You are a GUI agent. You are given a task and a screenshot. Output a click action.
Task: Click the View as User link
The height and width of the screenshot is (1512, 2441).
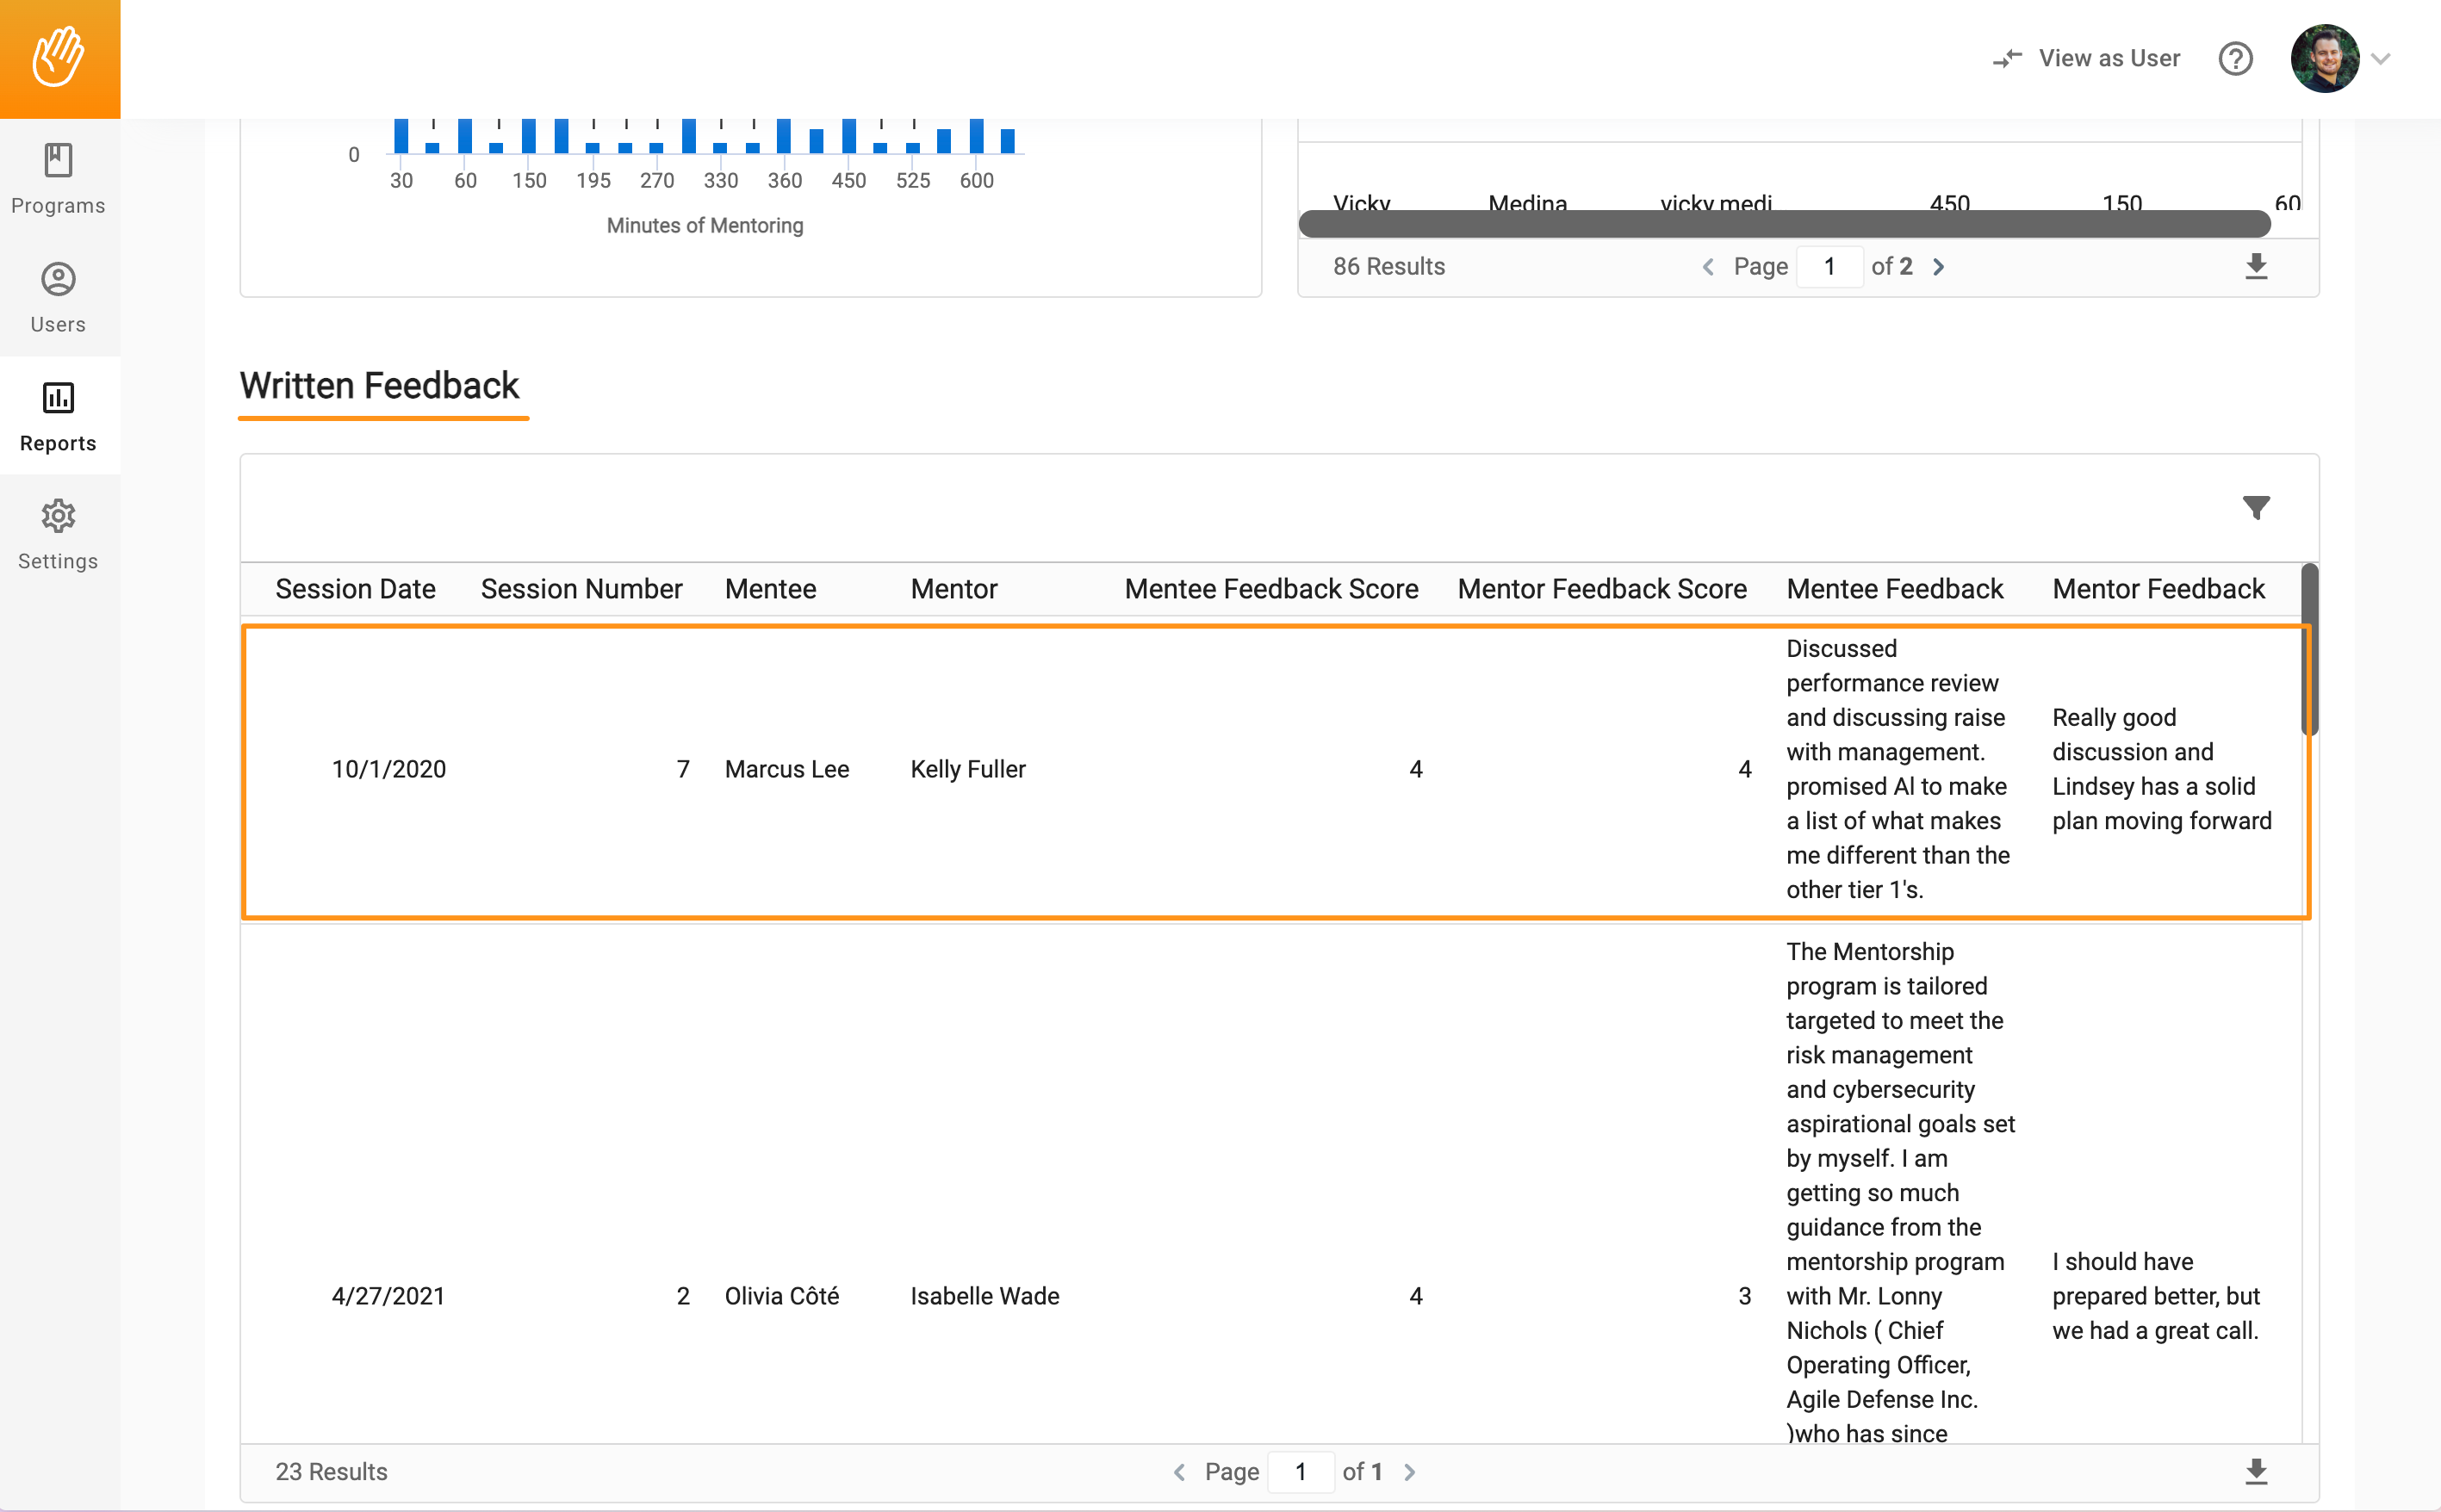tap(2109, 58)
